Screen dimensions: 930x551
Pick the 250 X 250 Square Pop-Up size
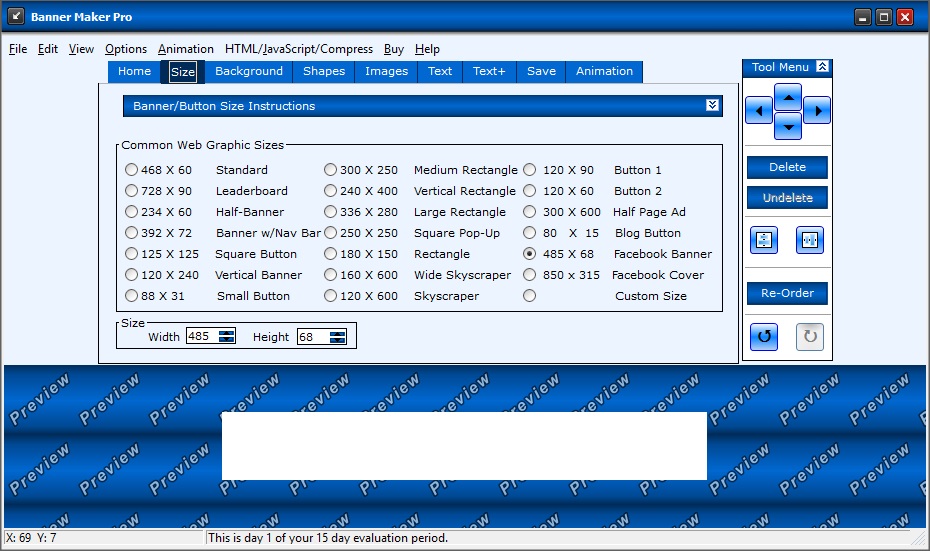pyautogui.click(x=330, y=232)
